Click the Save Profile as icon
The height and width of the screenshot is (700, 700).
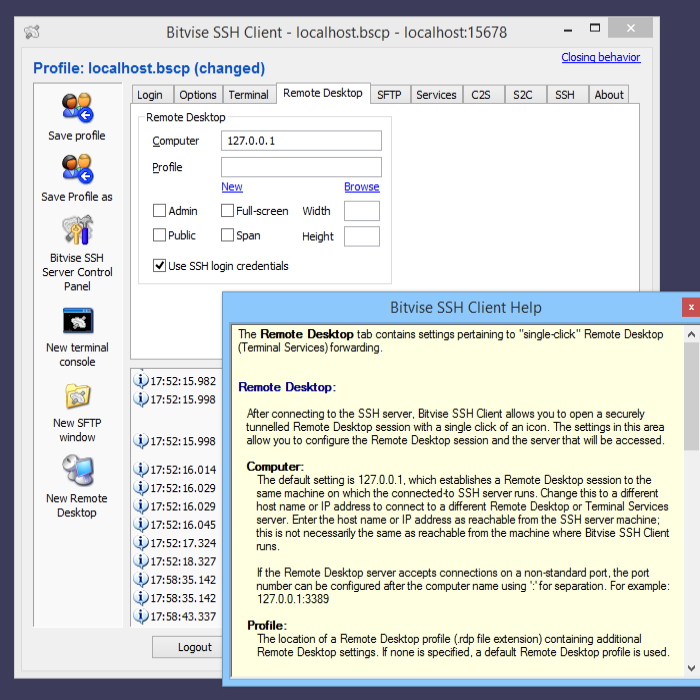(77, 169)
